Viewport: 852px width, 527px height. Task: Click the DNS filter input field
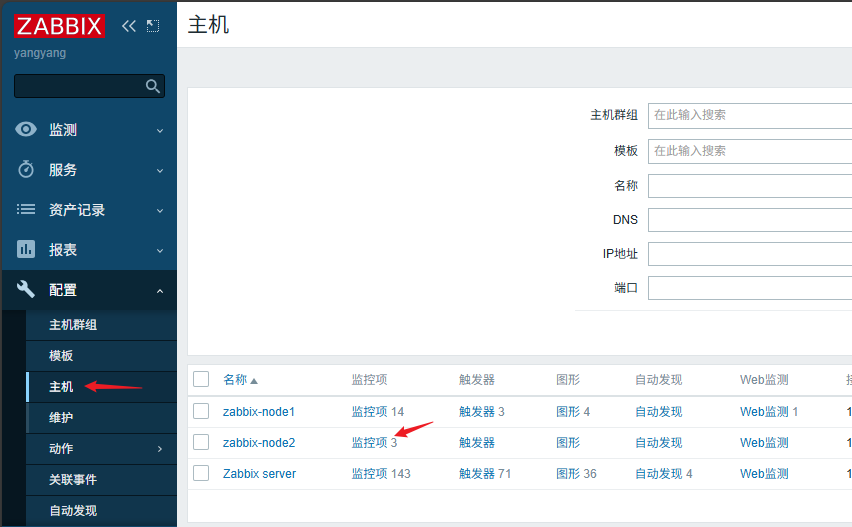750,220
